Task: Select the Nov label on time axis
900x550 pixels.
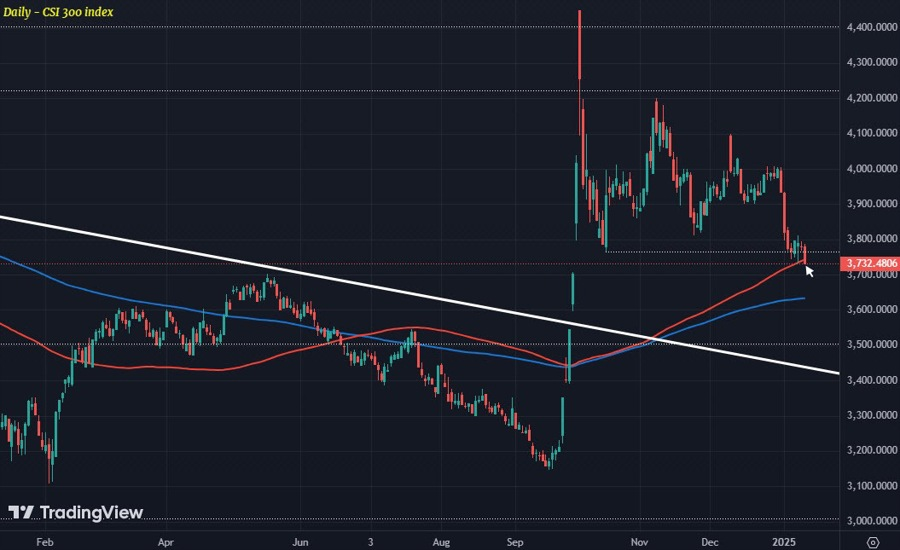Action: click(639, 542)
